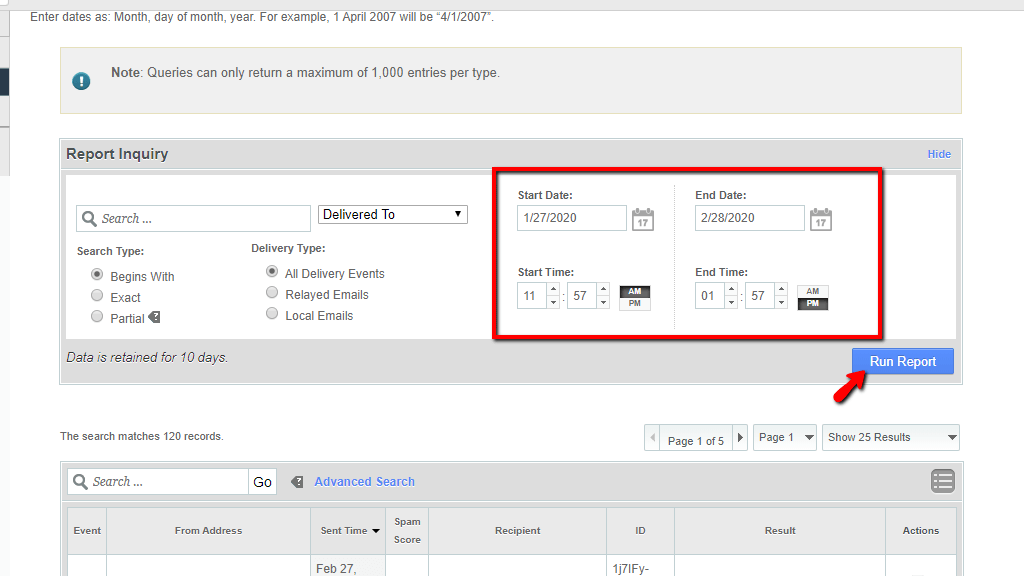
Task: Click the Event column header
Action: click(87, 531)
